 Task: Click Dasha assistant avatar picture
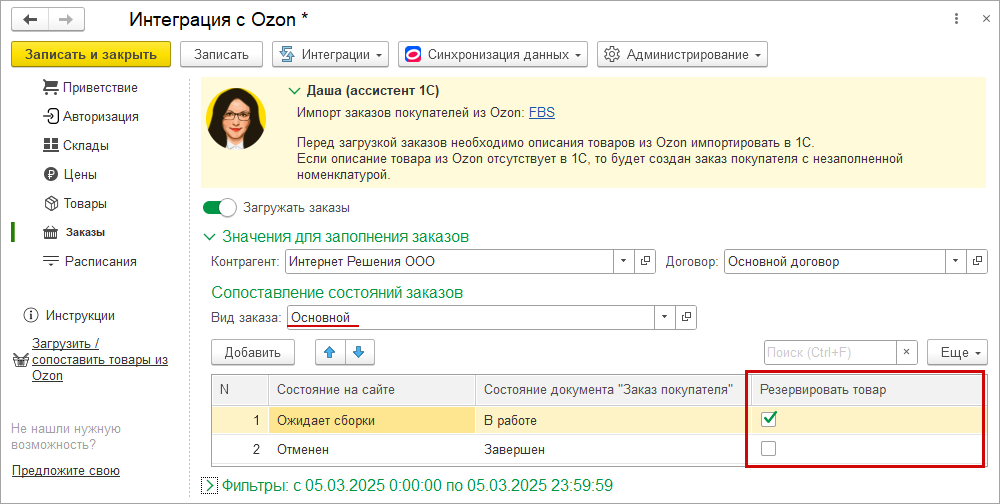pos(236,119)
